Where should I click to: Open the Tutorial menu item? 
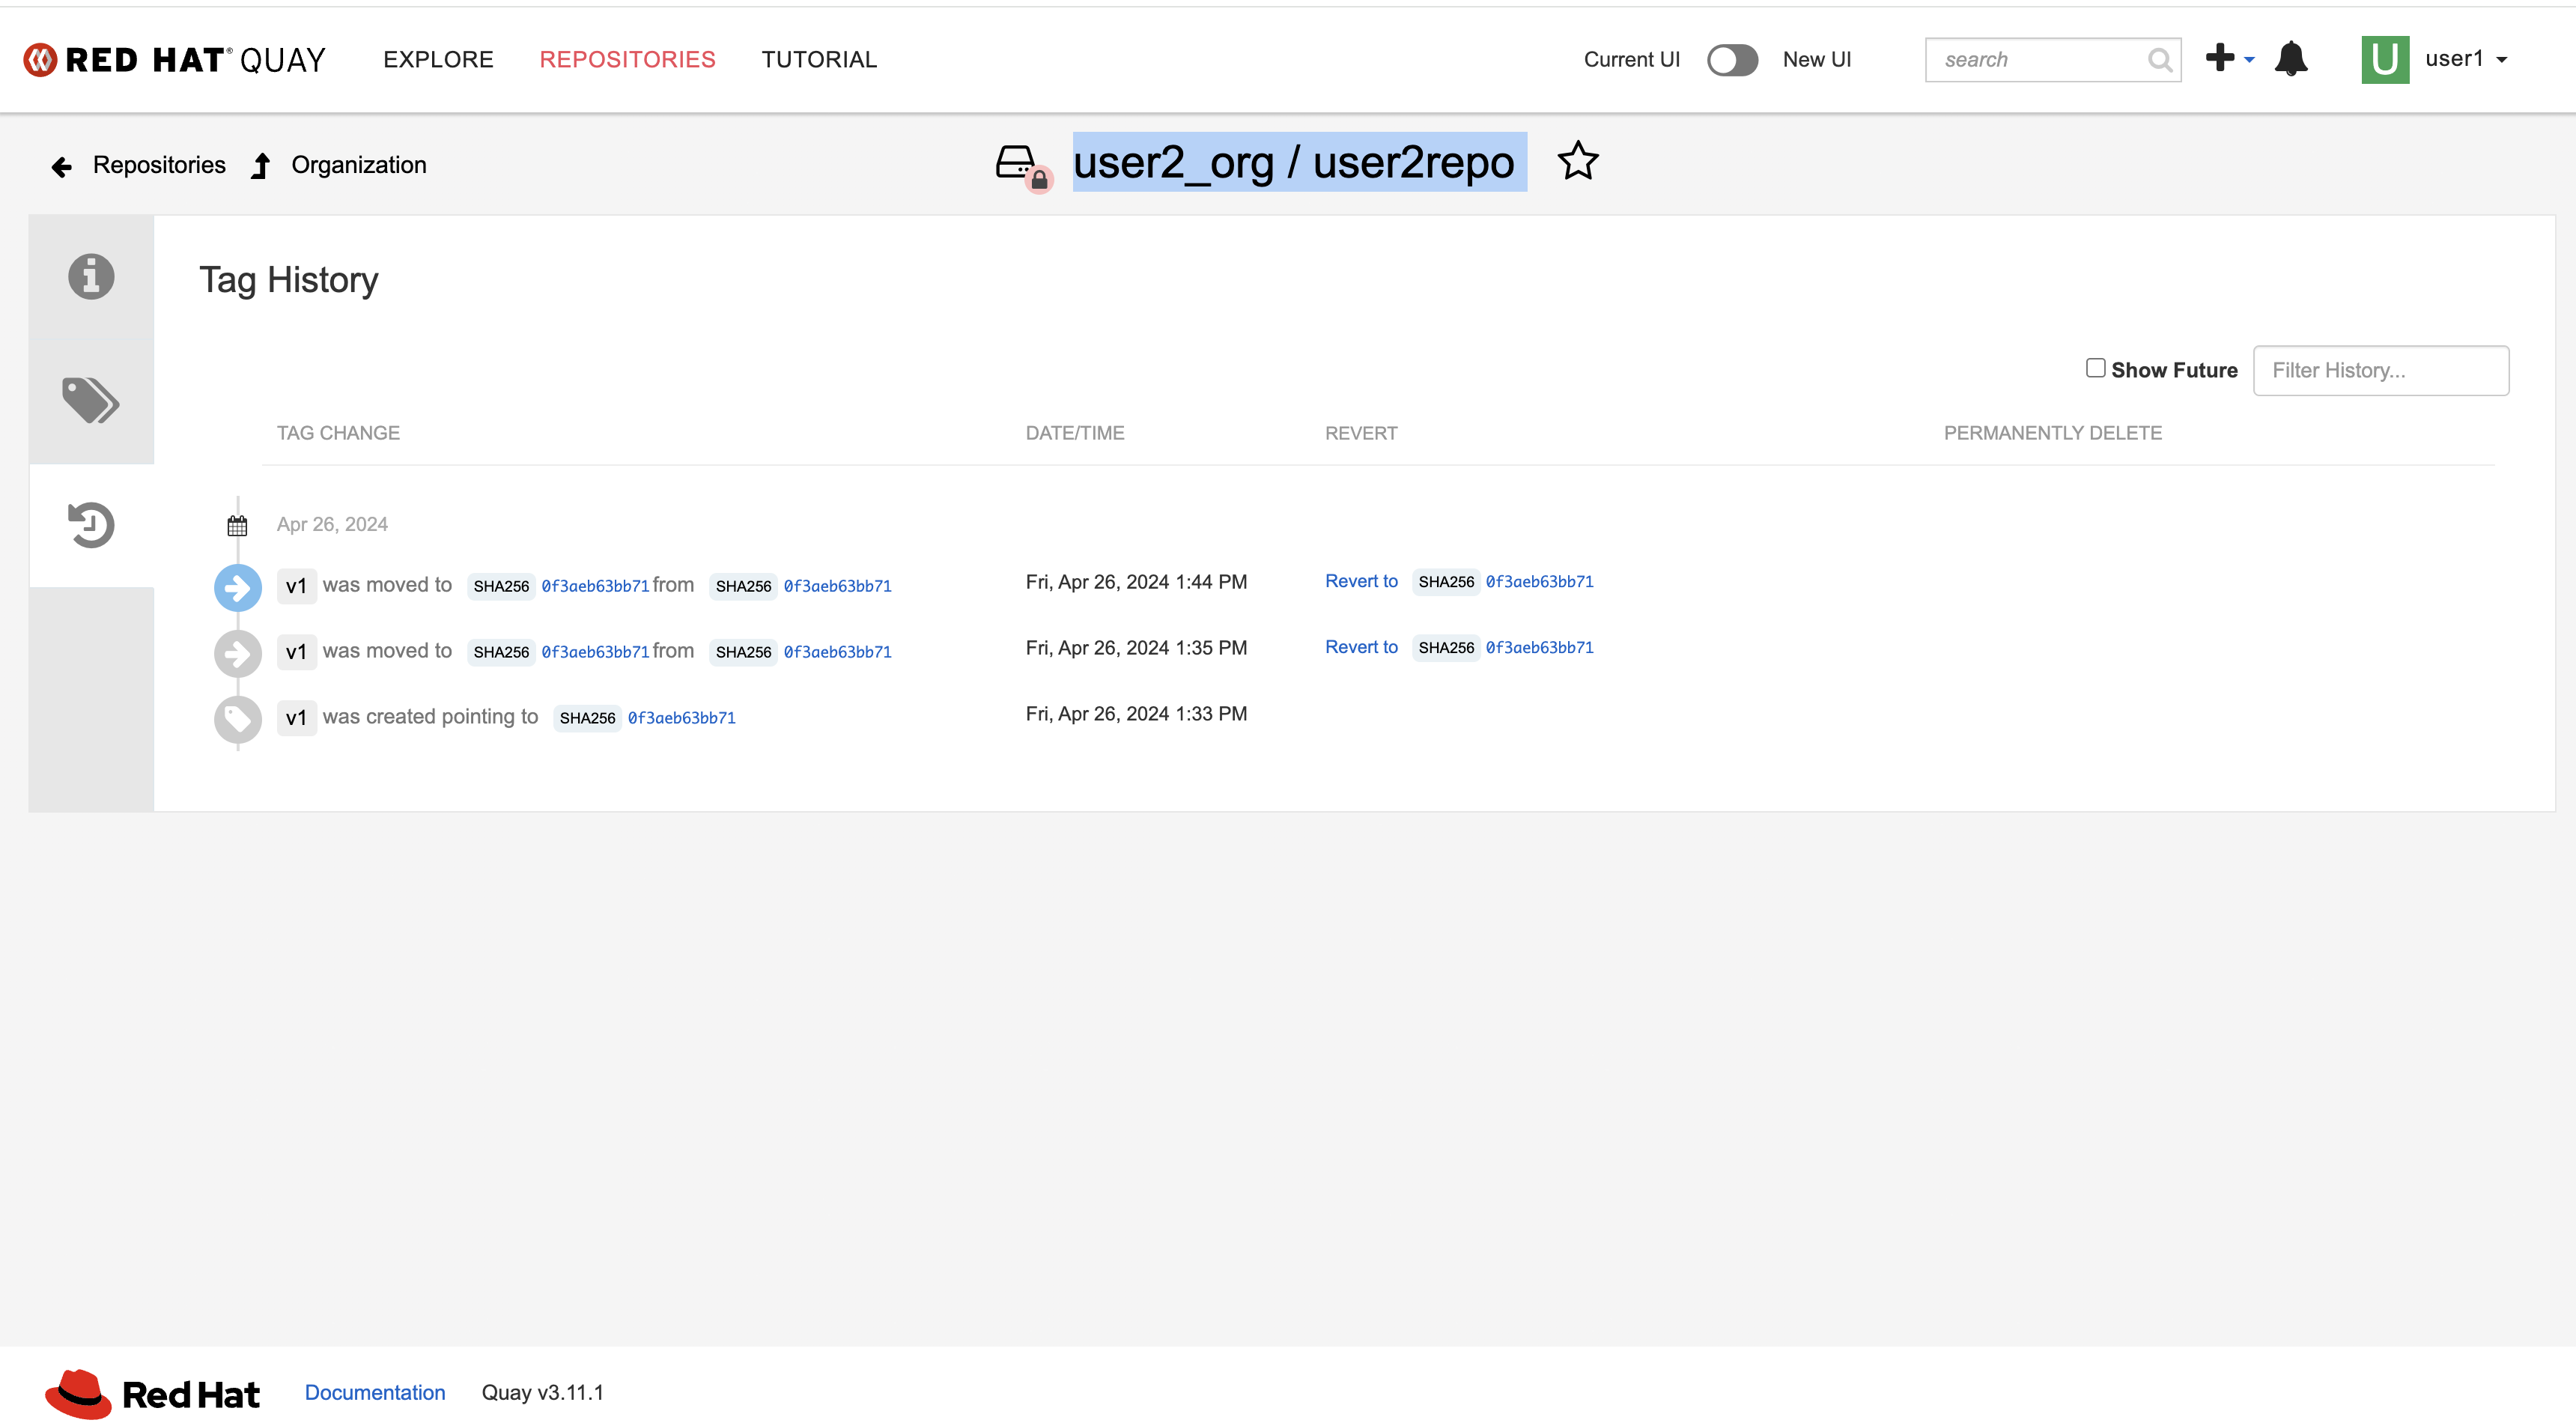tap(819, 59)
